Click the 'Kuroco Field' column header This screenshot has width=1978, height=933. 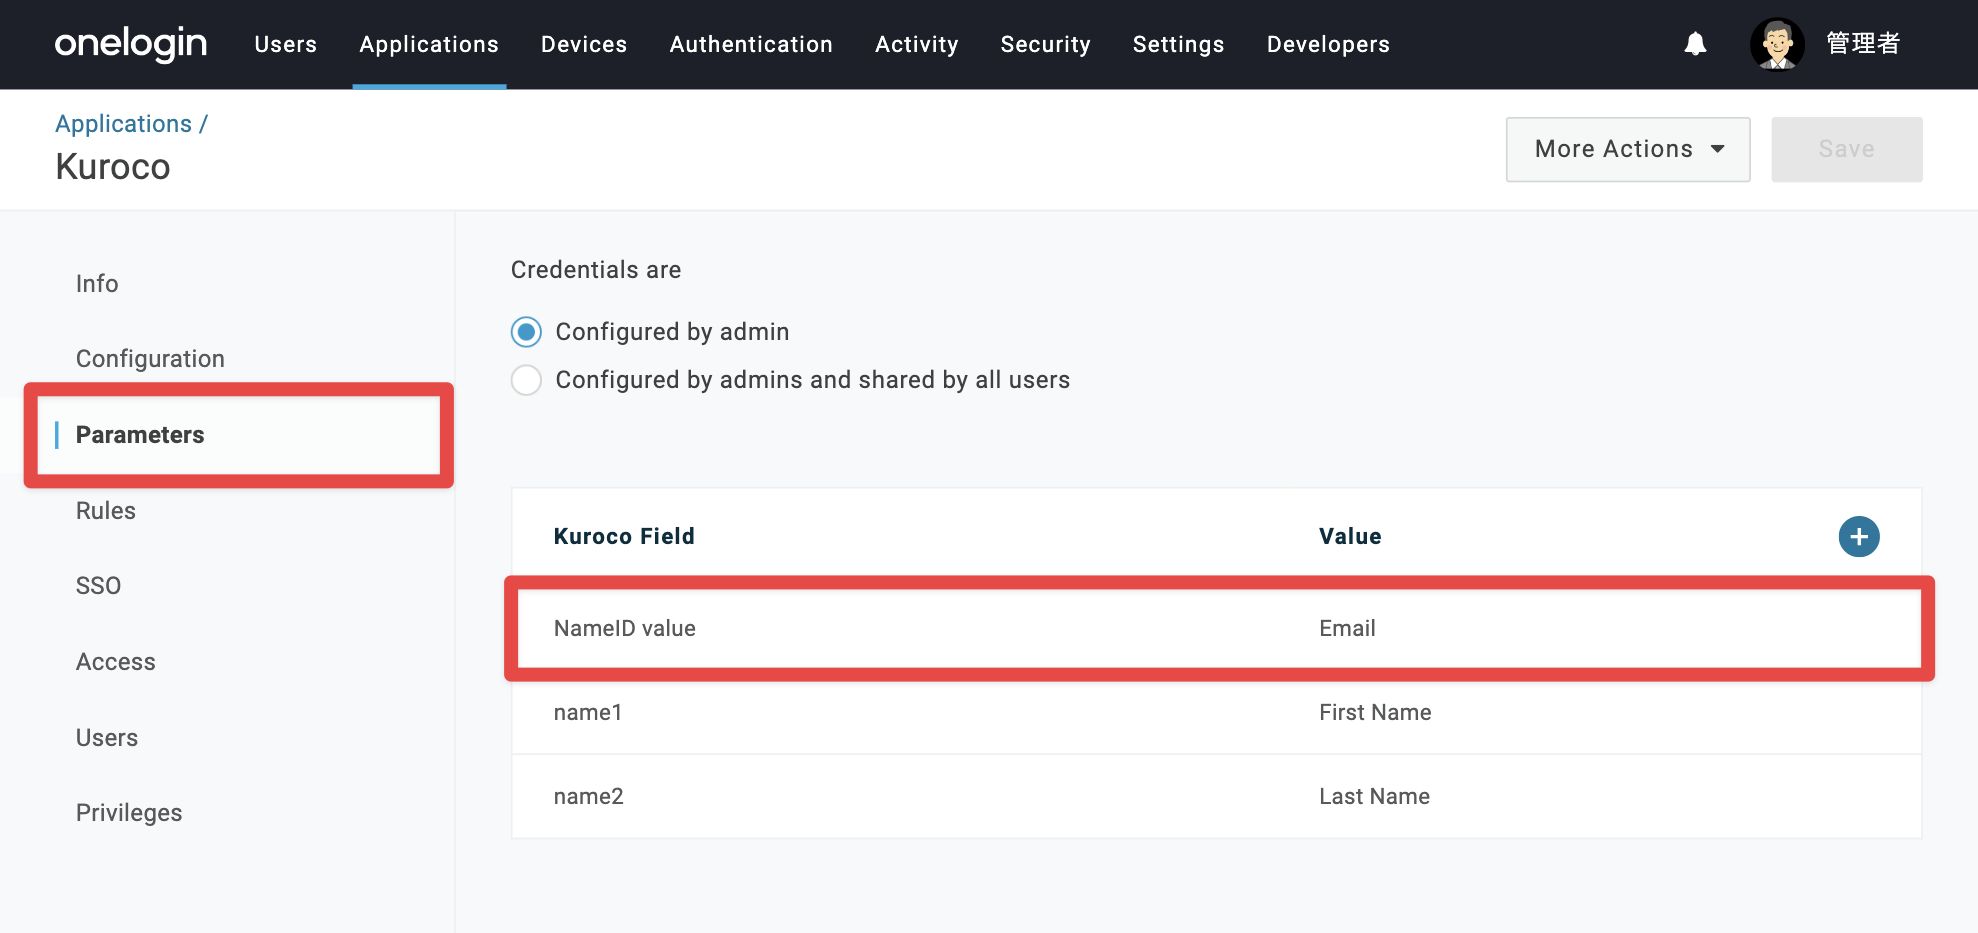coord(624,536)
